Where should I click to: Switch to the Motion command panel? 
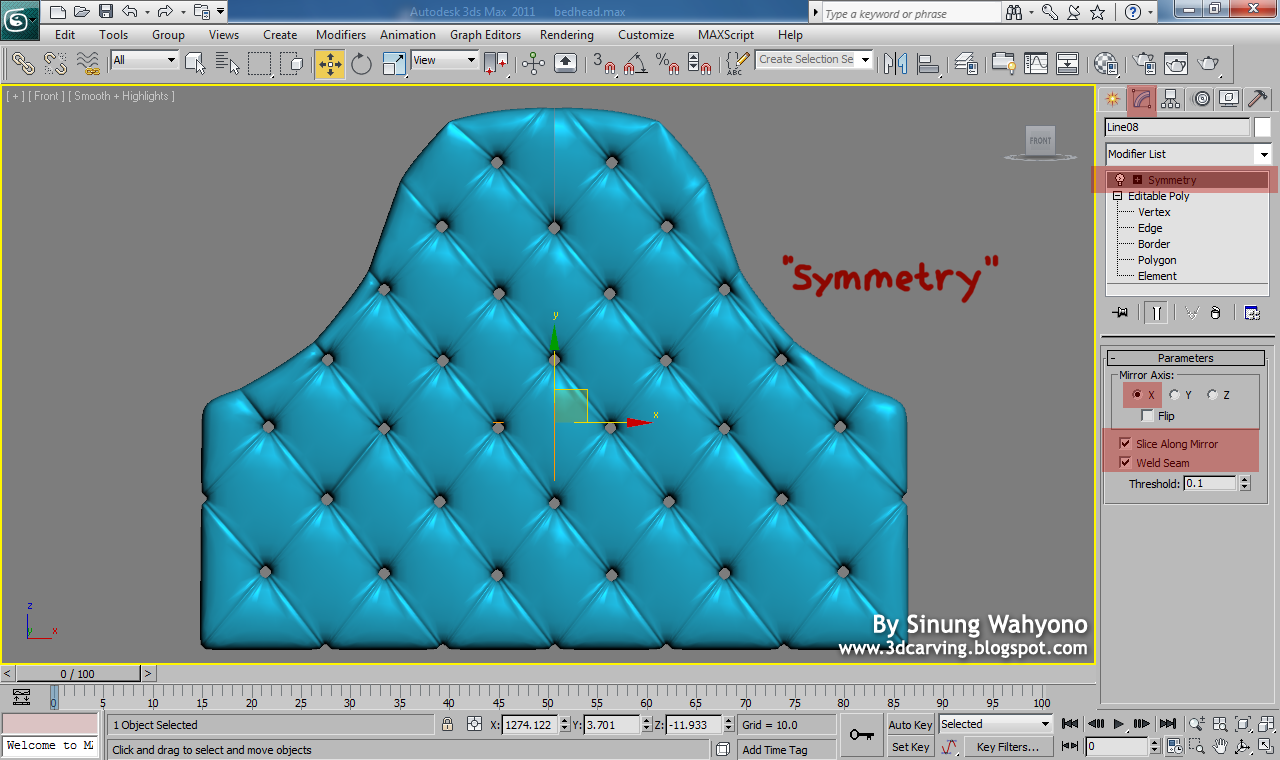point(1200,99)
